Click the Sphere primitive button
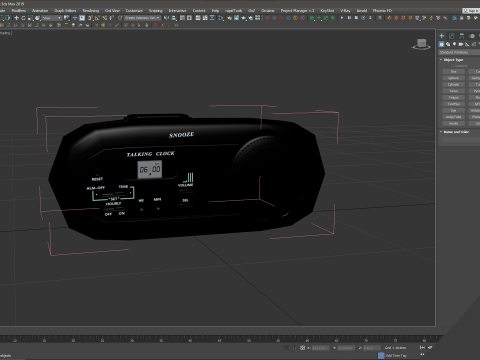The image size is (480, 360). [454, 78]
